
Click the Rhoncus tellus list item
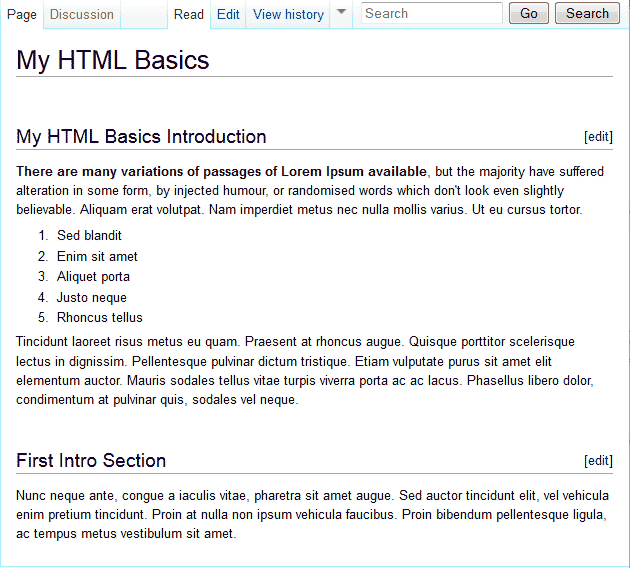[x=99, y=318]
